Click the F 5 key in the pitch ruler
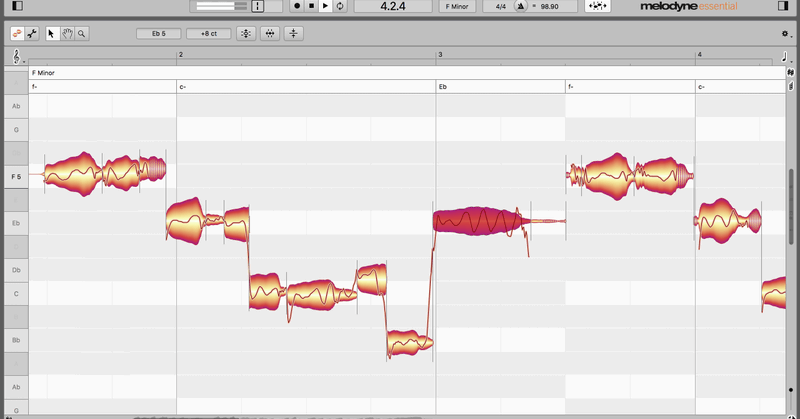This screenshot has width=800, height=419. pos(16,177)
